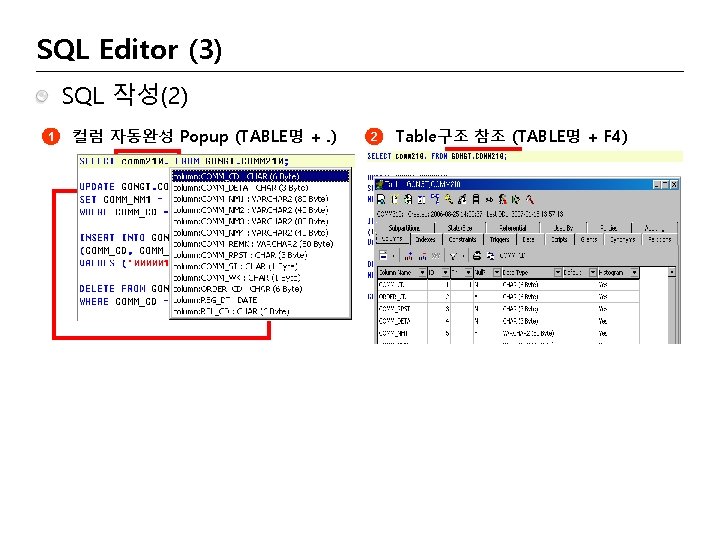The width and height of the screenshot is (720, 540).
Task: Open the Histogram column header dropdown arrow
Action: coord(634,272)
